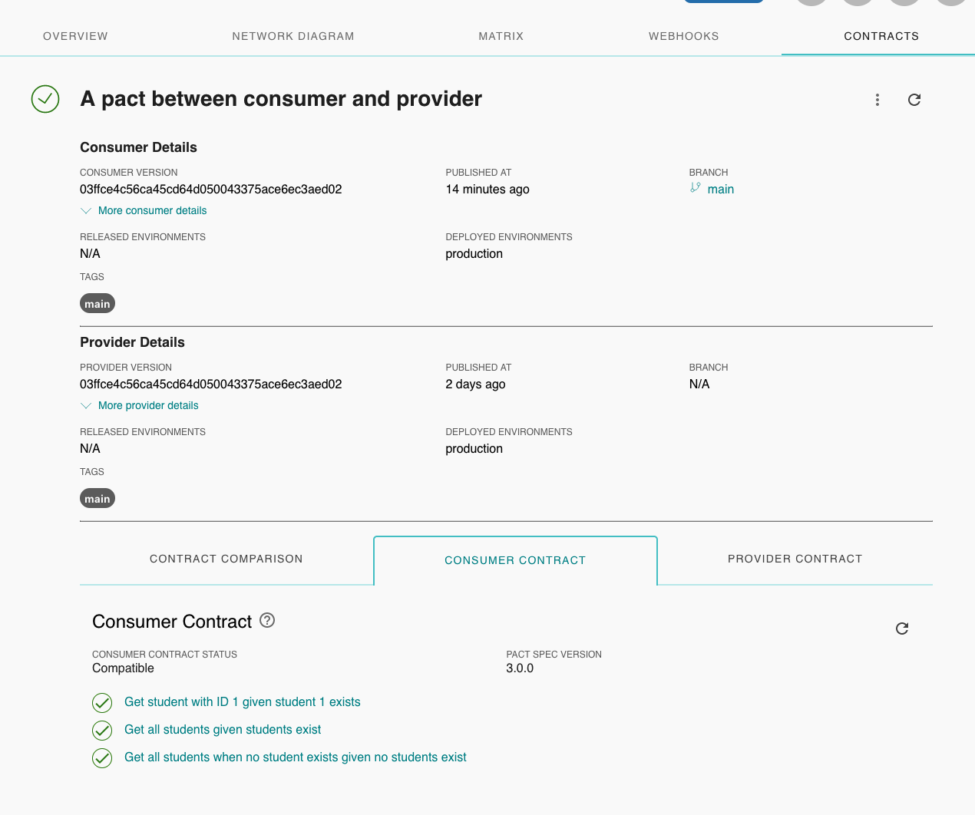The width and height of the screenshot is (975, 815).
Task: Click checkmark beside Get student with ID 1
Action: pyautogui.click(x=102, y=702)
